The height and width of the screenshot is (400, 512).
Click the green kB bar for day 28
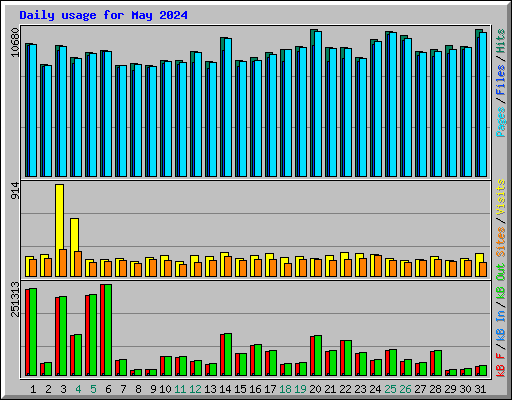point(438,363)
